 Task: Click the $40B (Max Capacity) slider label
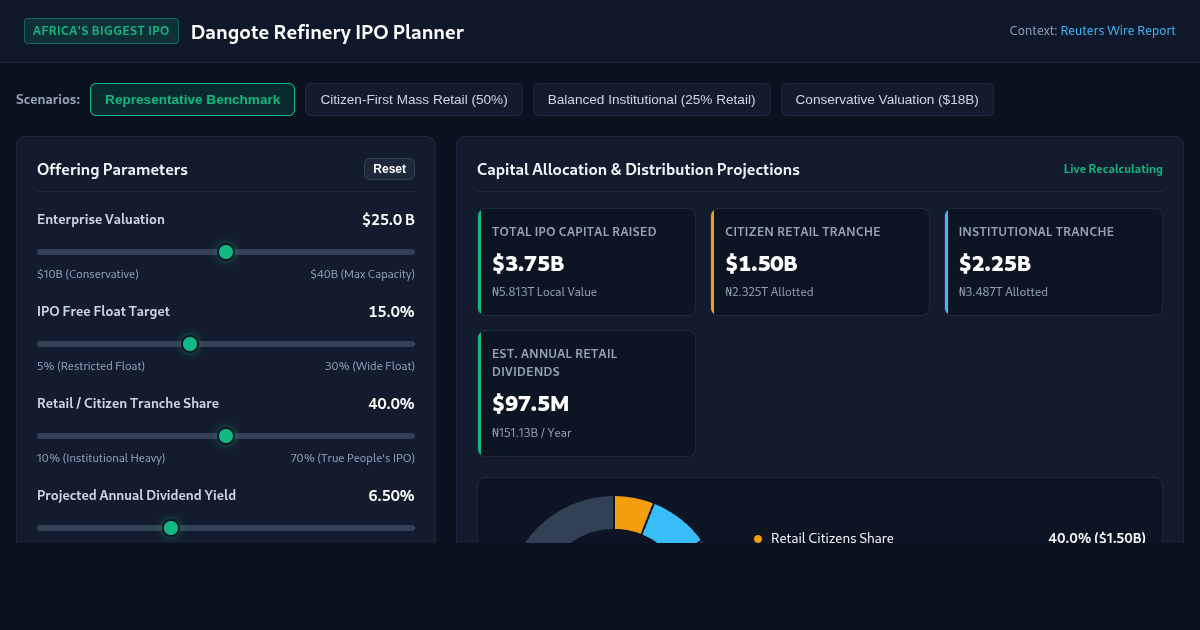(362, 274)
